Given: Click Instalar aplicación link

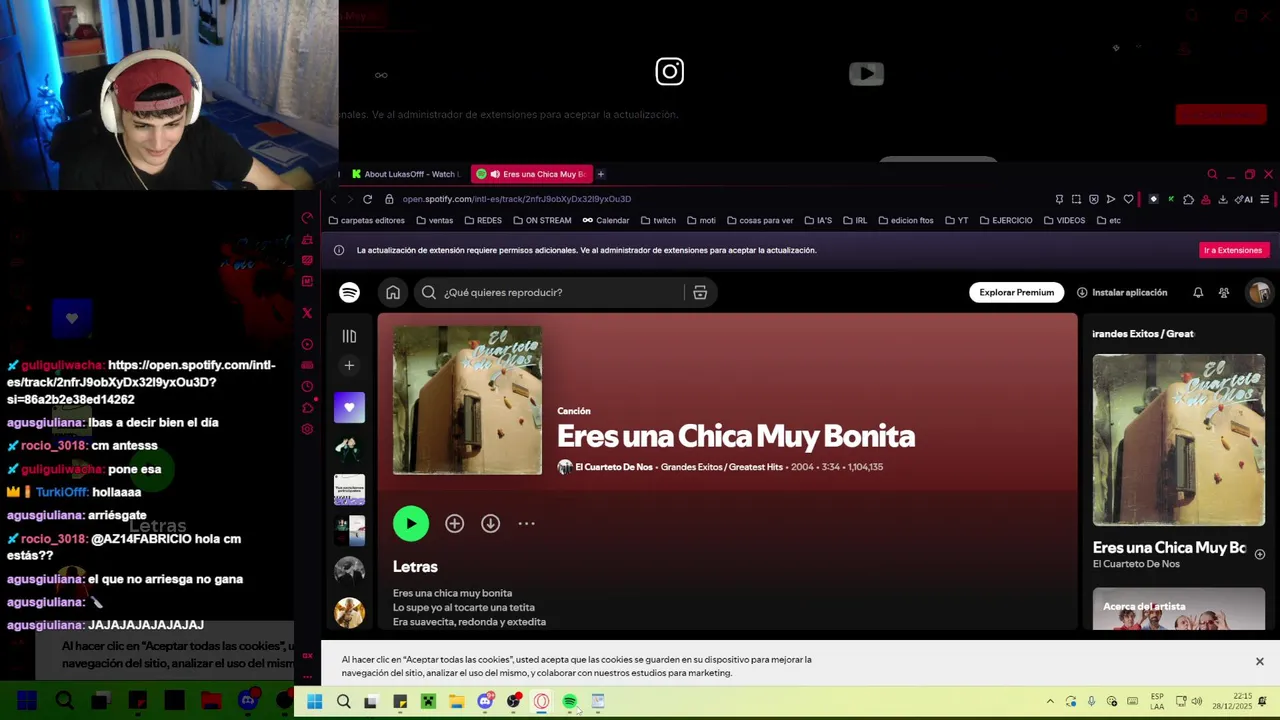Looking at the screenshot, I should point(1122,292).
